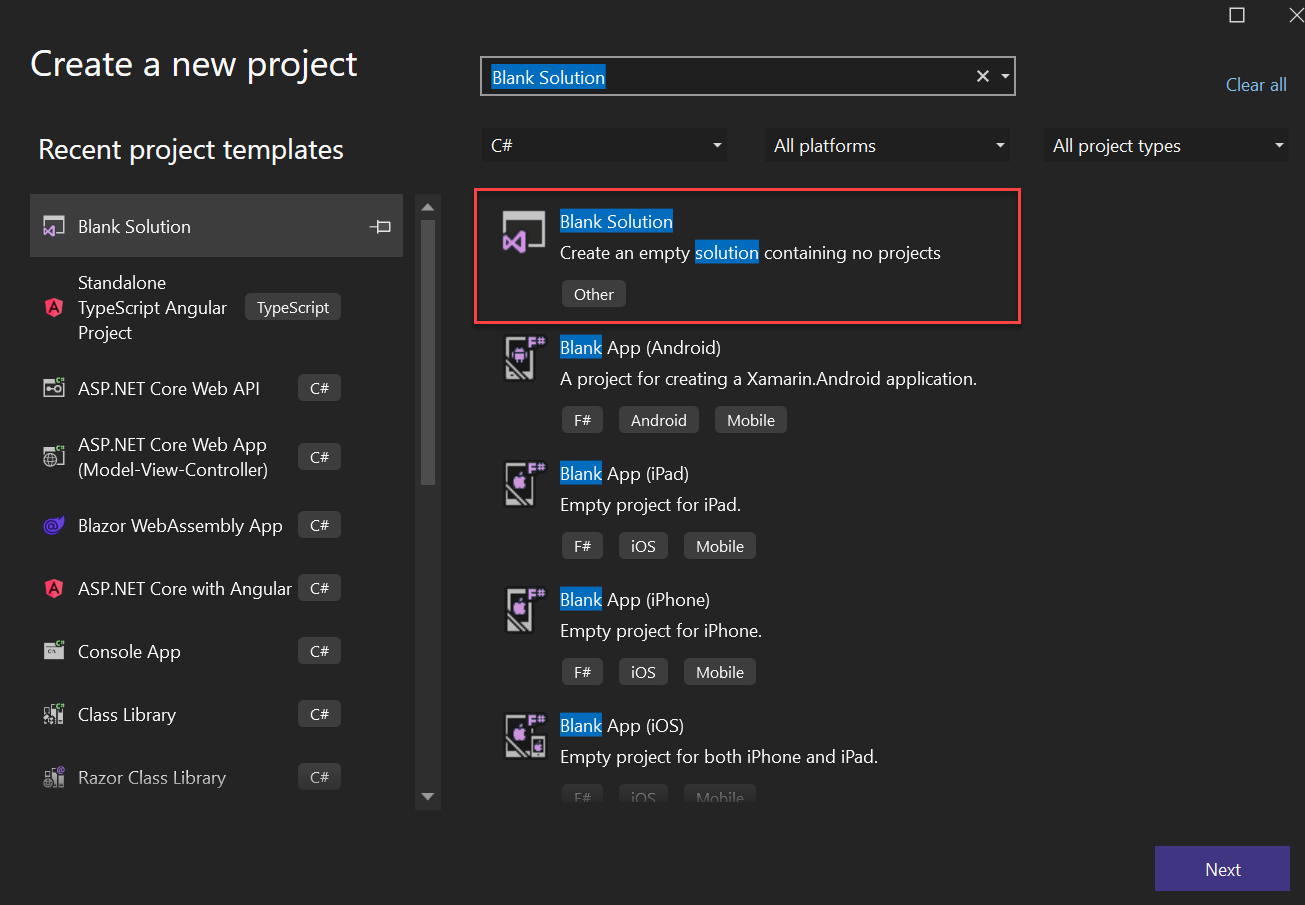Screen dimensions: 1305x905
Task: Click the Next button
Action: (1222, 869)
